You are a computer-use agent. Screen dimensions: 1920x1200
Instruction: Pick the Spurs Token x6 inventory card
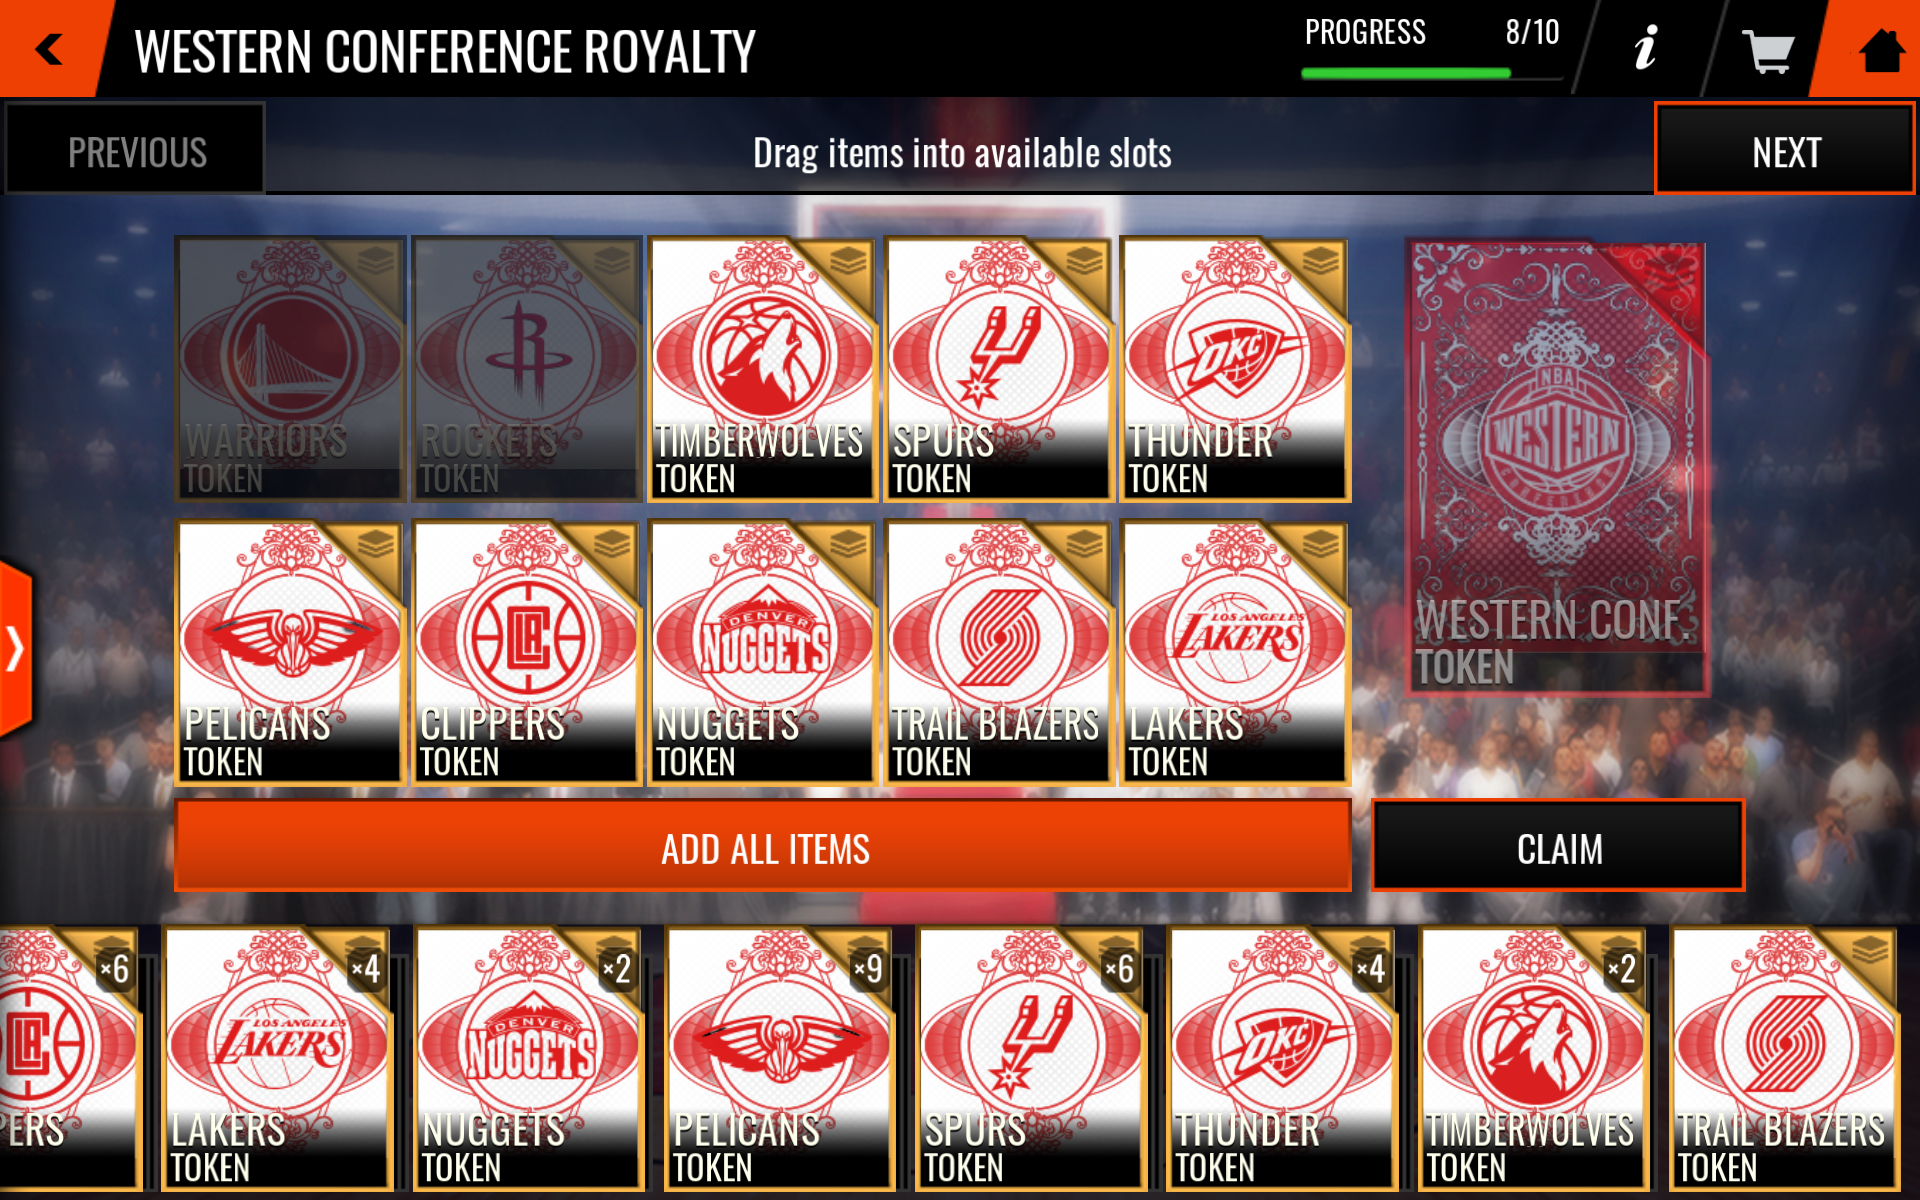pyautogui.click(x=1031, y=1058)
